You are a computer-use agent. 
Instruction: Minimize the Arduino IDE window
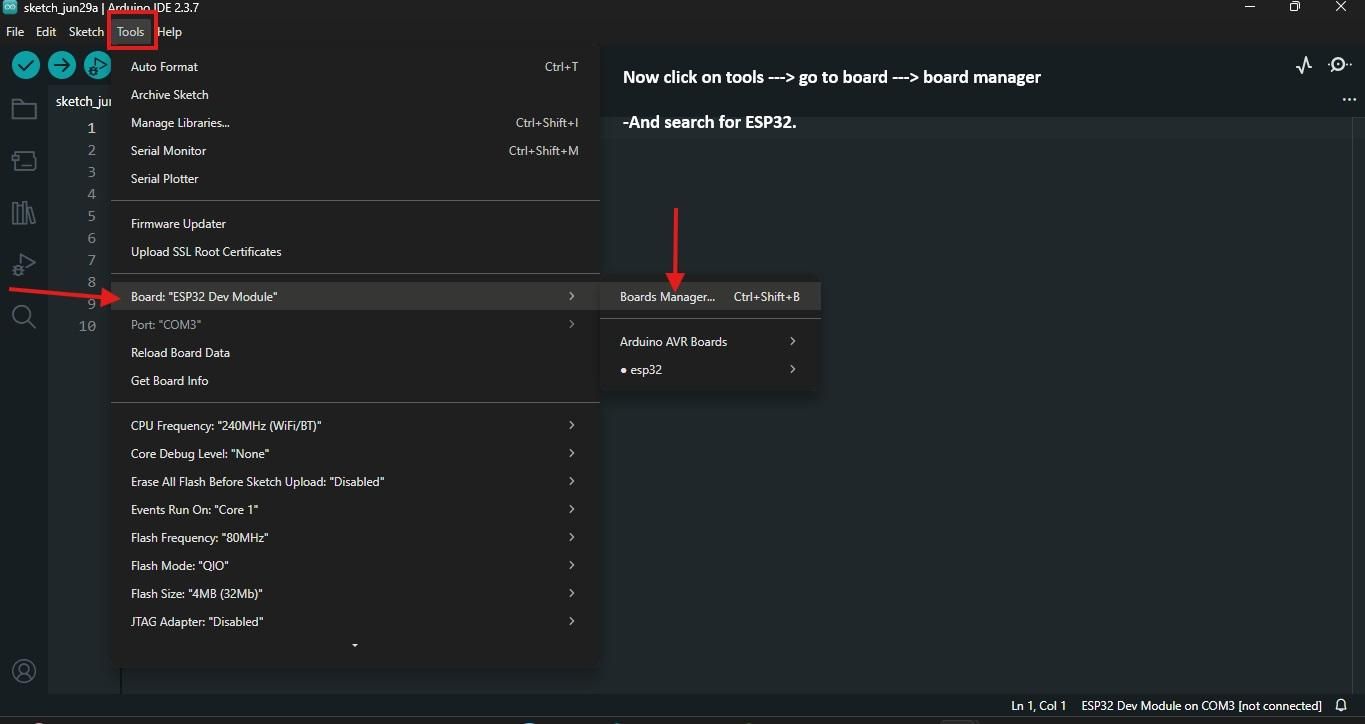(1250, 7)
